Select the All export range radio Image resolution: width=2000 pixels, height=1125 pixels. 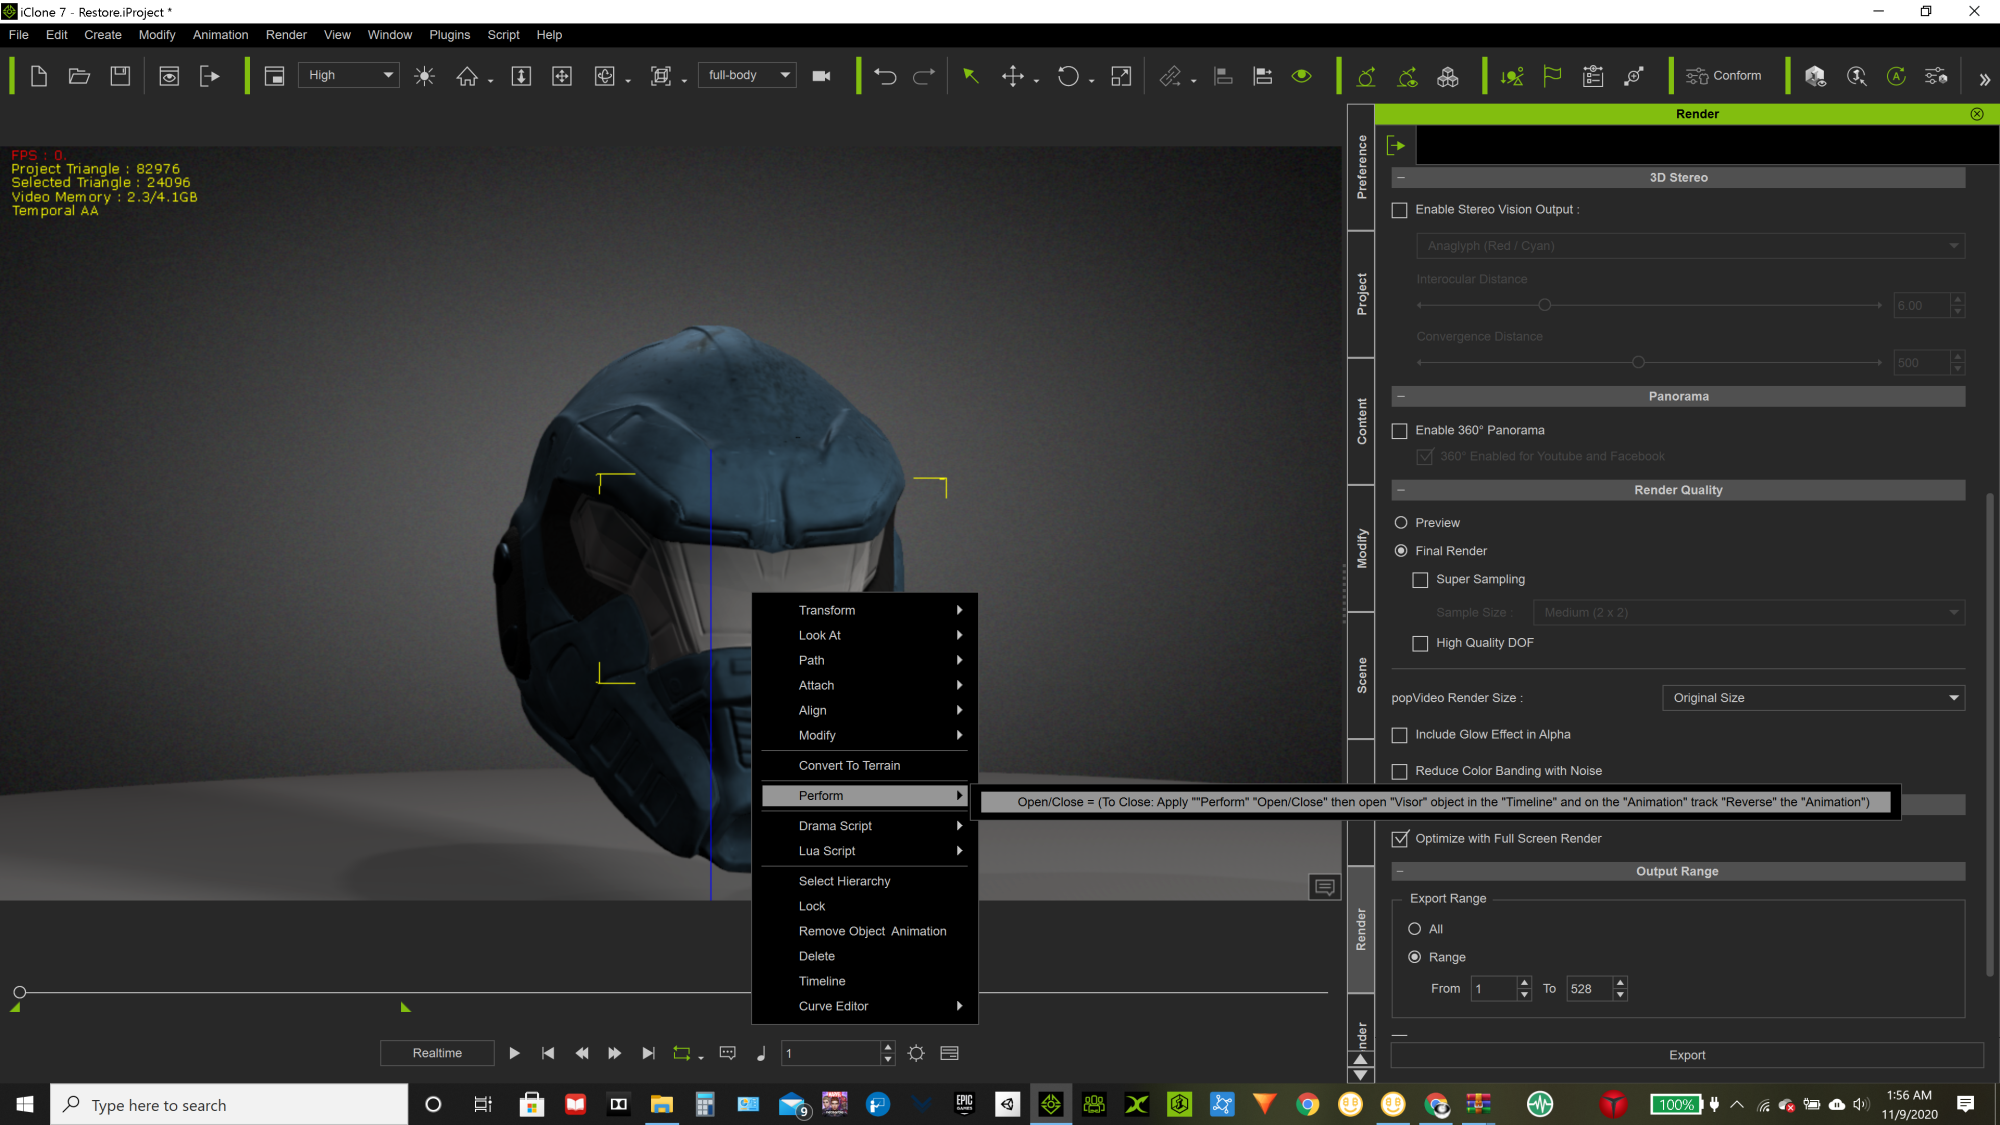(1414, 929)
